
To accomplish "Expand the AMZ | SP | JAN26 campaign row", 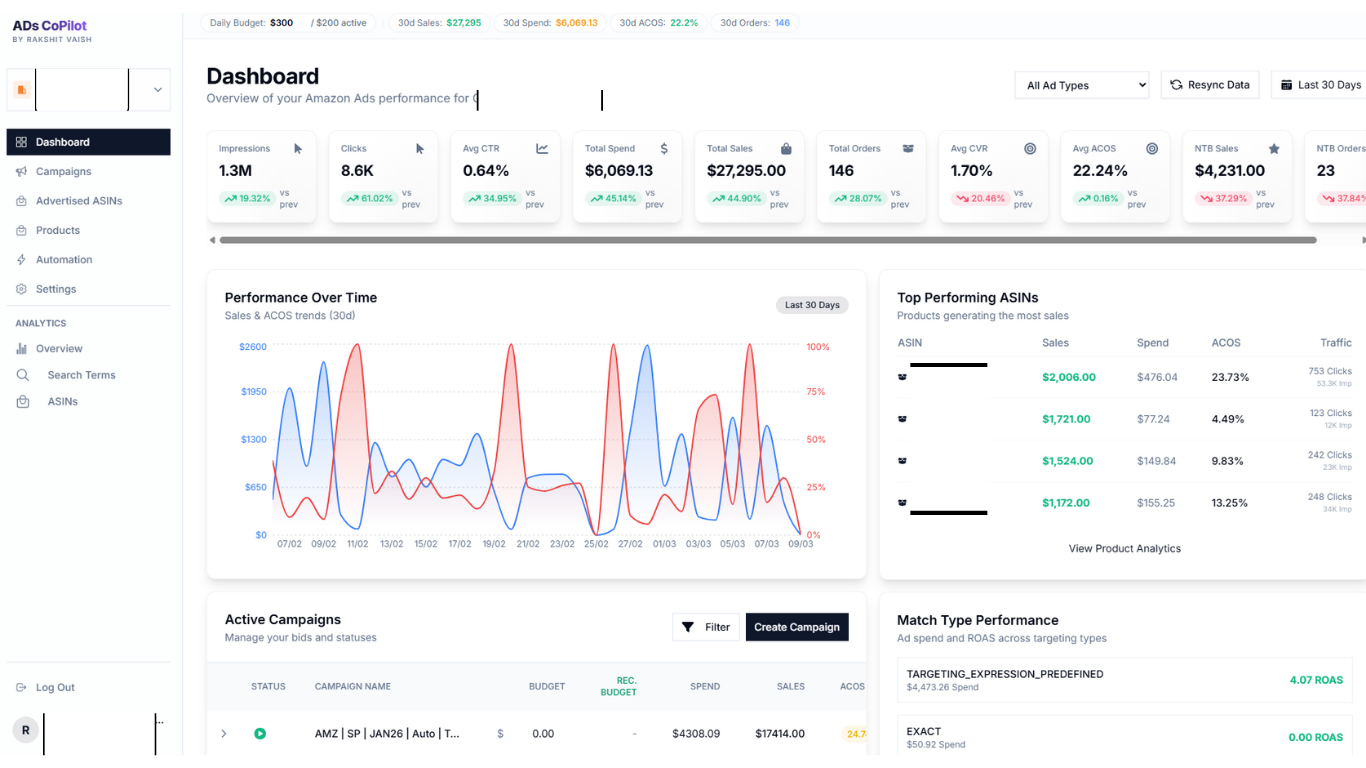I will (x=224, y=733).
